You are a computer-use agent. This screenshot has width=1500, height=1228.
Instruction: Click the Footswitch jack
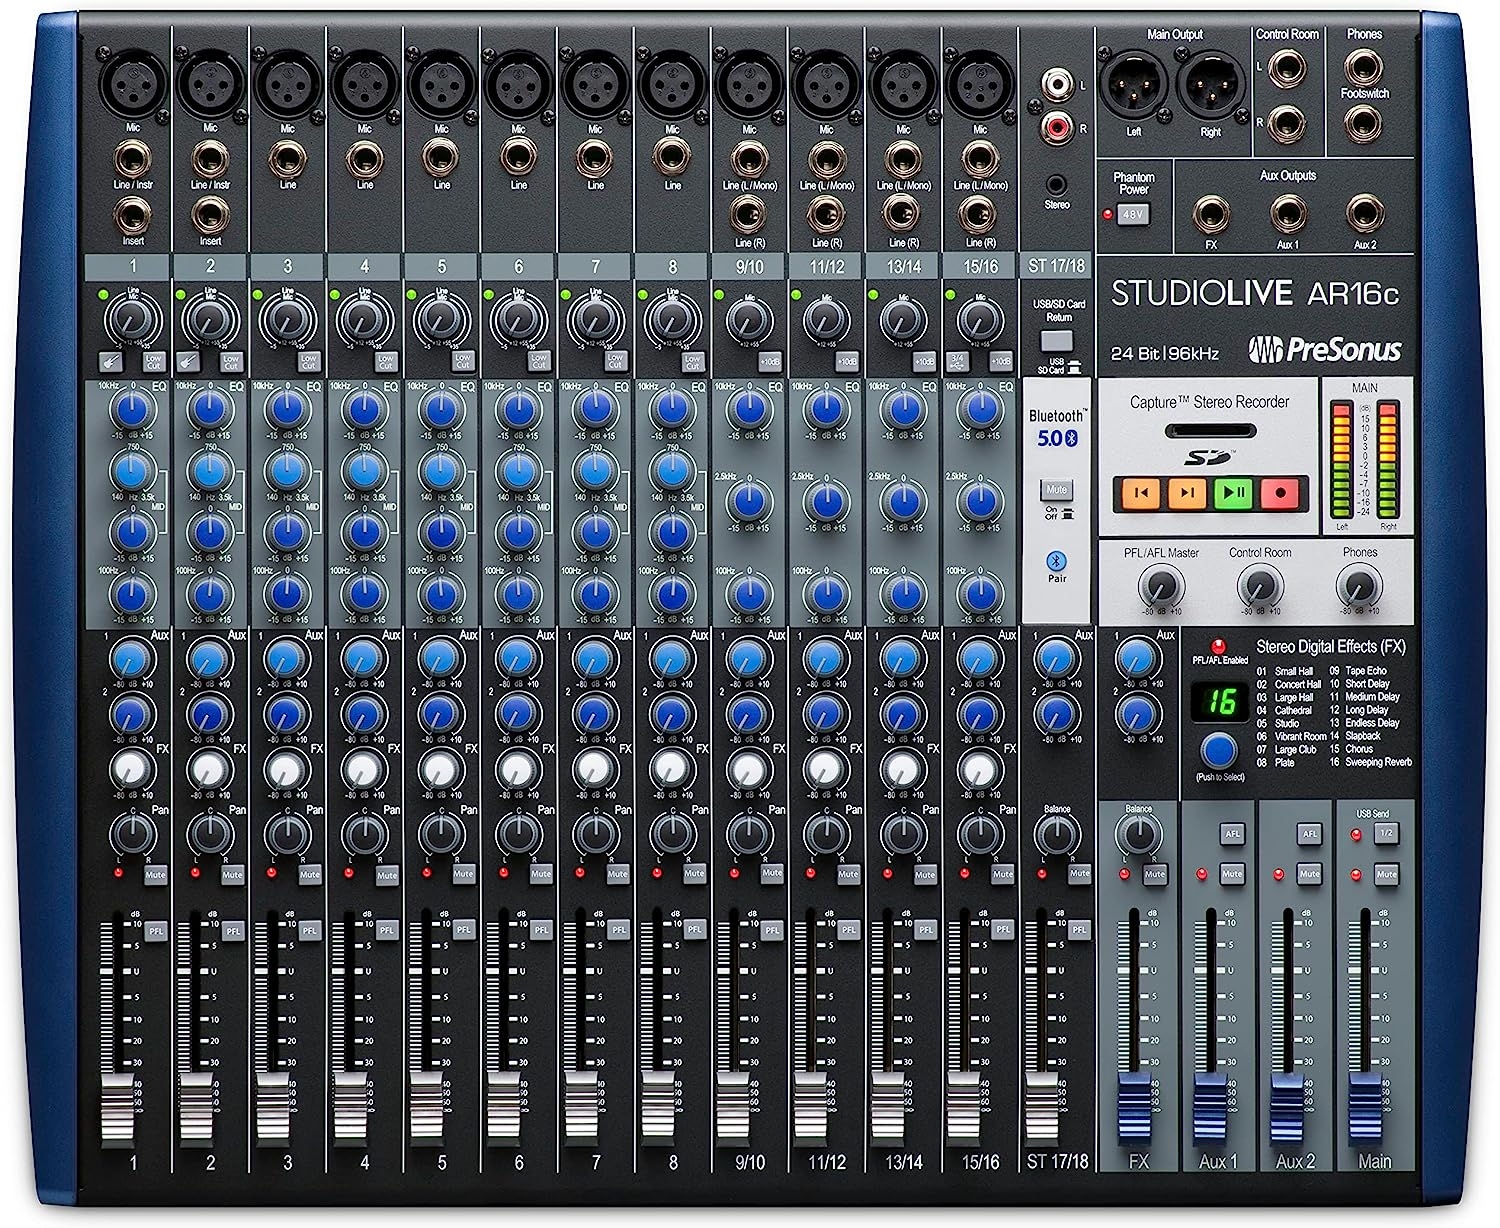tap(1364, 122)
